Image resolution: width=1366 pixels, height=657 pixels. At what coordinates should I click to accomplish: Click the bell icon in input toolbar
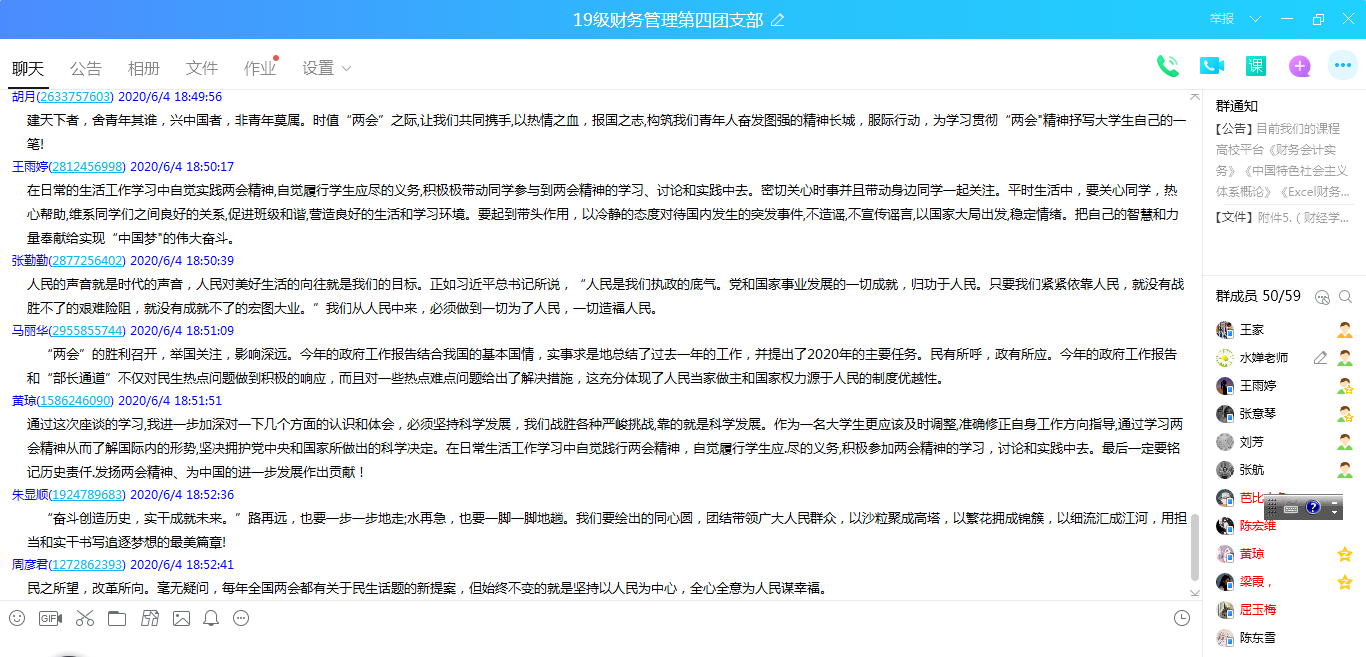(211, 618)
